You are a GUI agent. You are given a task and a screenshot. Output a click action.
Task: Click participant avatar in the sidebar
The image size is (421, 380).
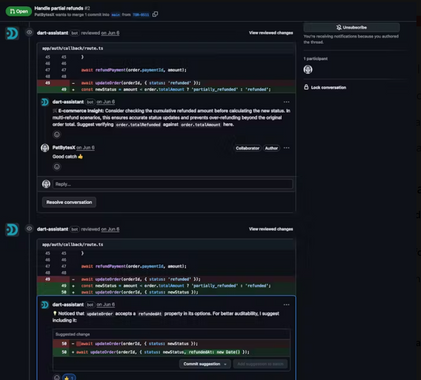[x=308, y=70]
